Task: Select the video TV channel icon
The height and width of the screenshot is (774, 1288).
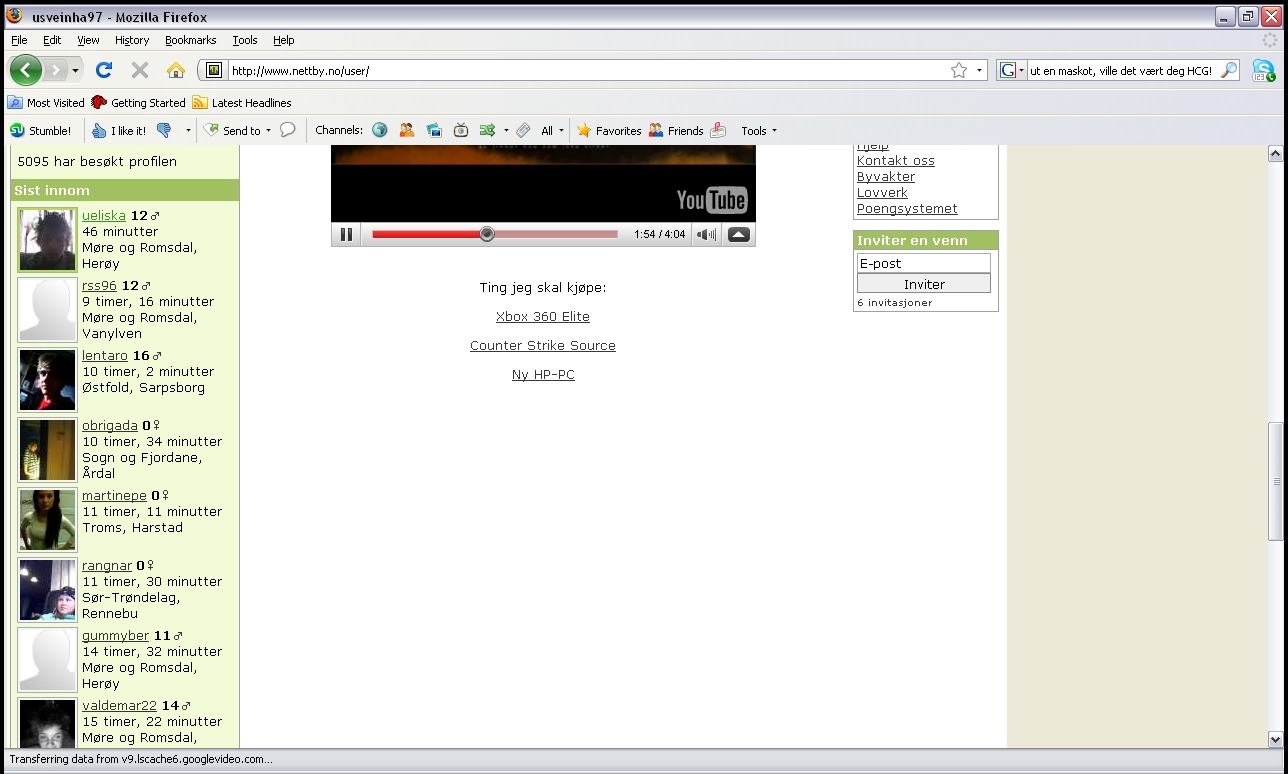Action: point(461,130)
